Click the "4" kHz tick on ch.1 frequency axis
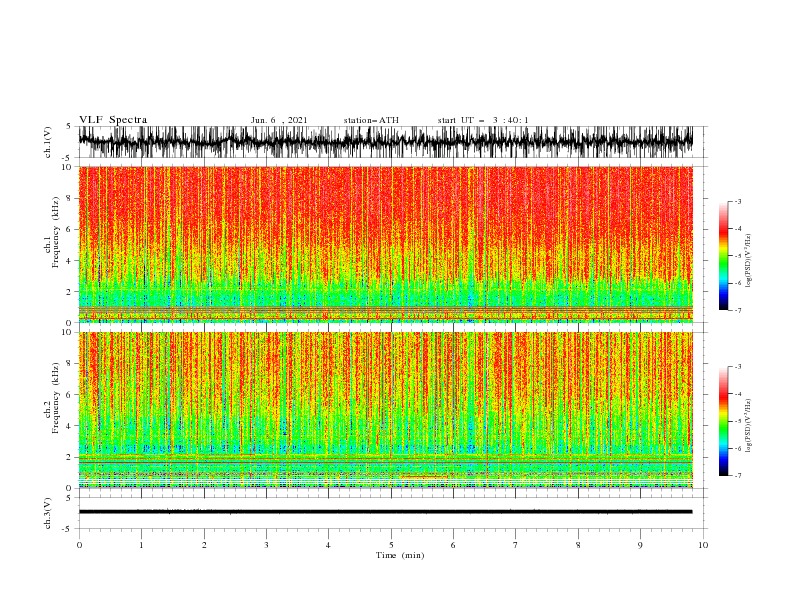Viewport: 792px width, 612px height. click(69, 261)
